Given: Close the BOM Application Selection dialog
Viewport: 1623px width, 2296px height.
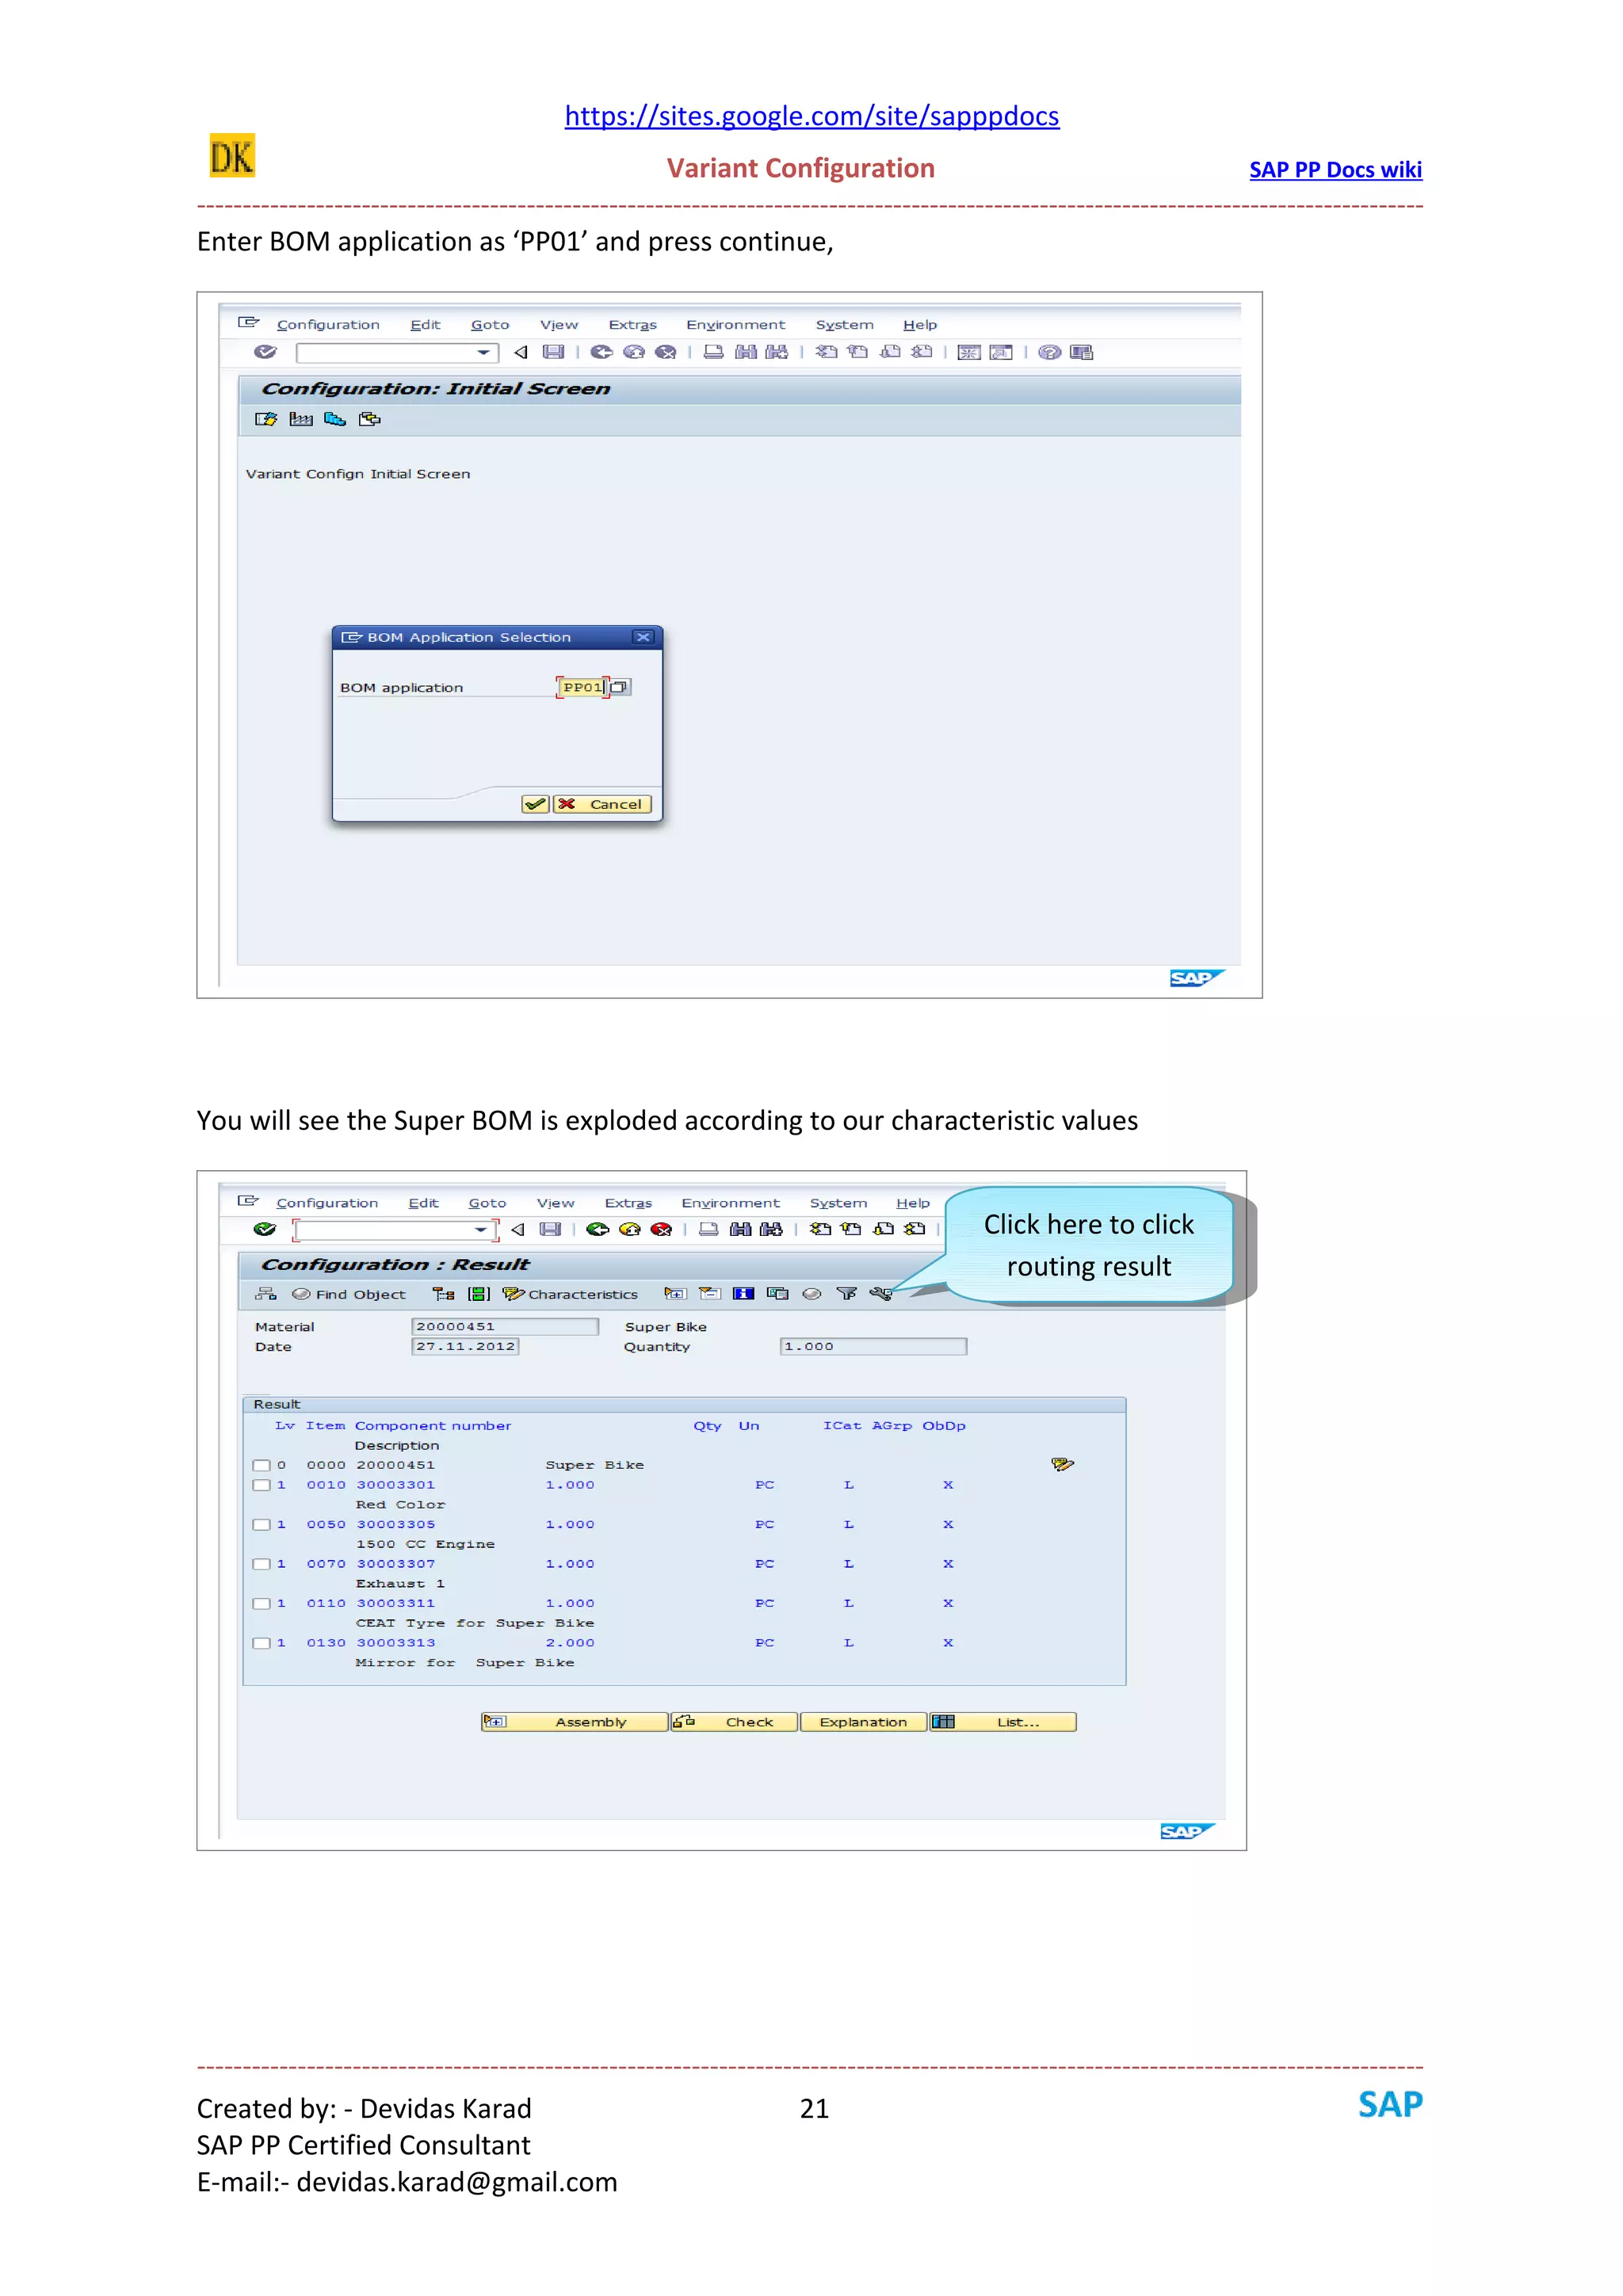Looking at the screenshot, I should pyautogui.click(x=643, y=637).
